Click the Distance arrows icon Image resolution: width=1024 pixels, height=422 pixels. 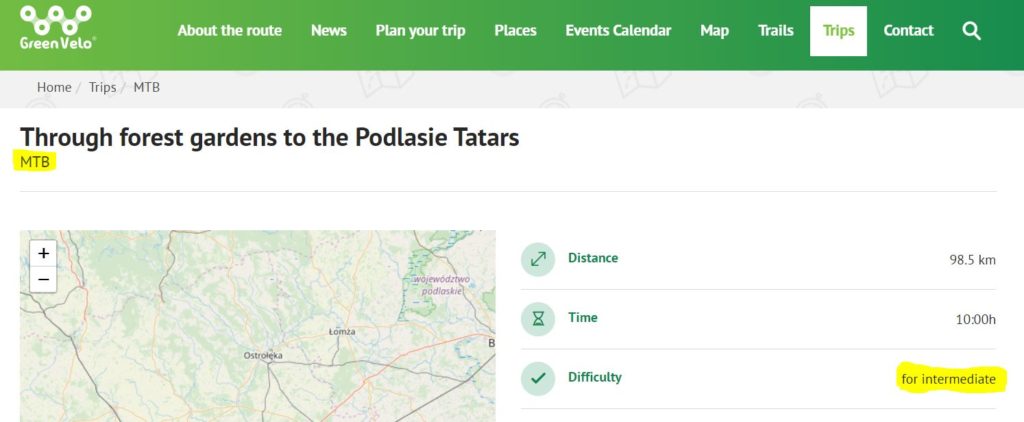[x=538, y=259]
